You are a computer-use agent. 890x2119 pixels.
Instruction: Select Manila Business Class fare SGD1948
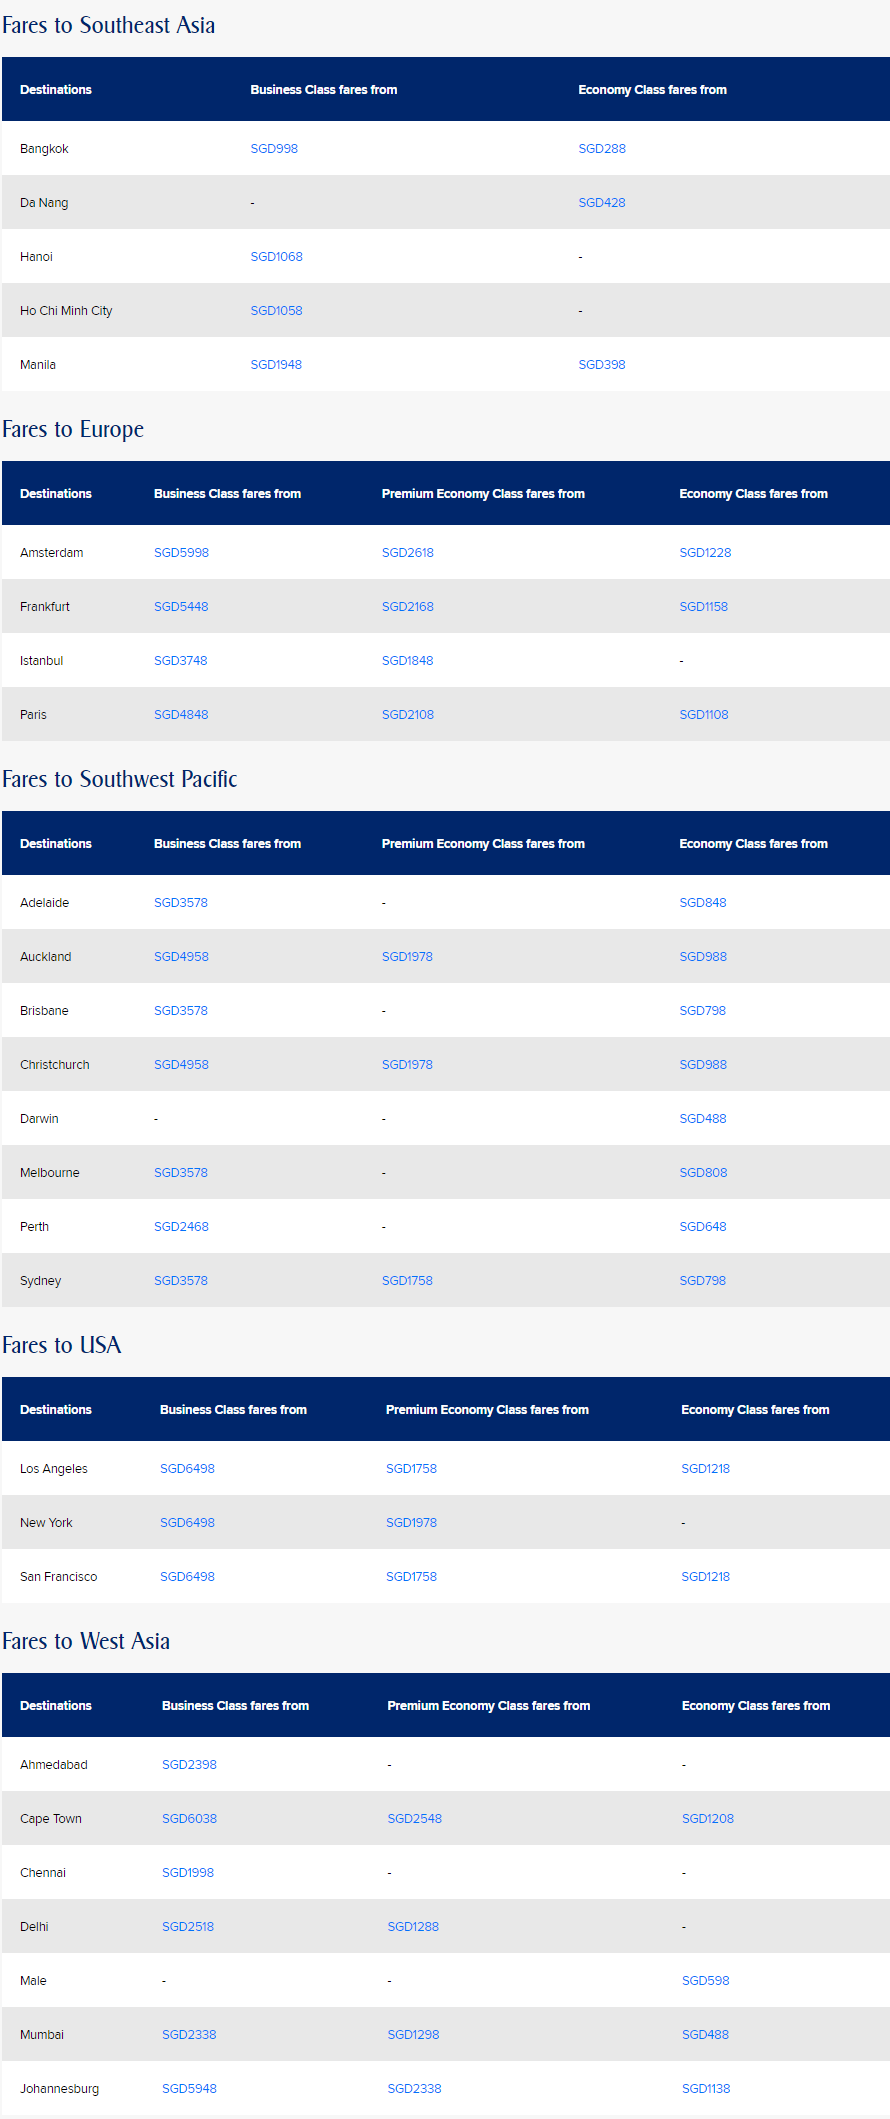click(x=276, y=365)
